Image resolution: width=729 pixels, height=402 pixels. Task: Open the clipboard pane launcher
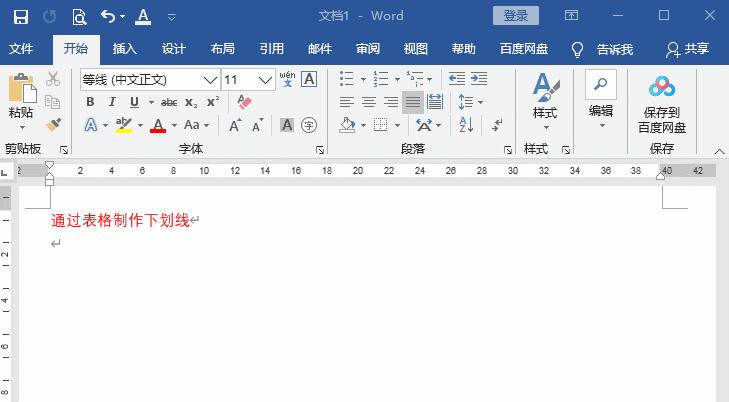[64, 150]
